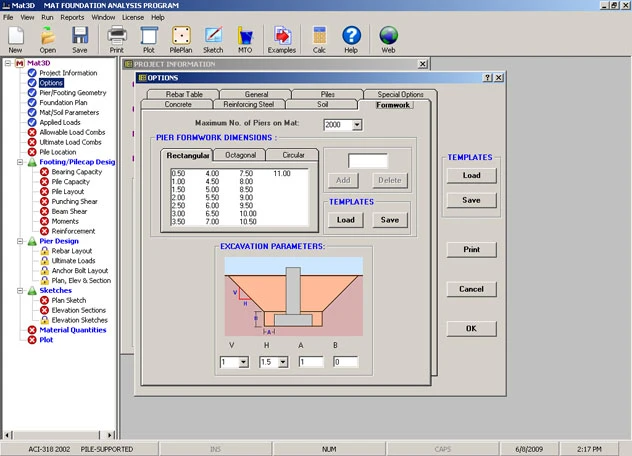Viewport: 632px width, 456px height.
Task: Select Material Quantities tree node
Action: [x=73, y=330]
